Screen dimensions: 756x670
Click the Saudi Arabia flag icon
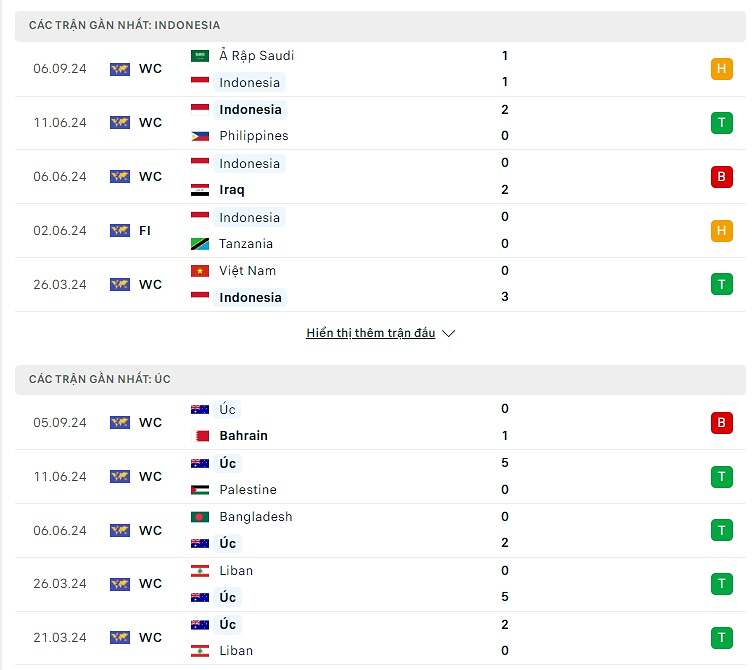(x=200, y=56)
